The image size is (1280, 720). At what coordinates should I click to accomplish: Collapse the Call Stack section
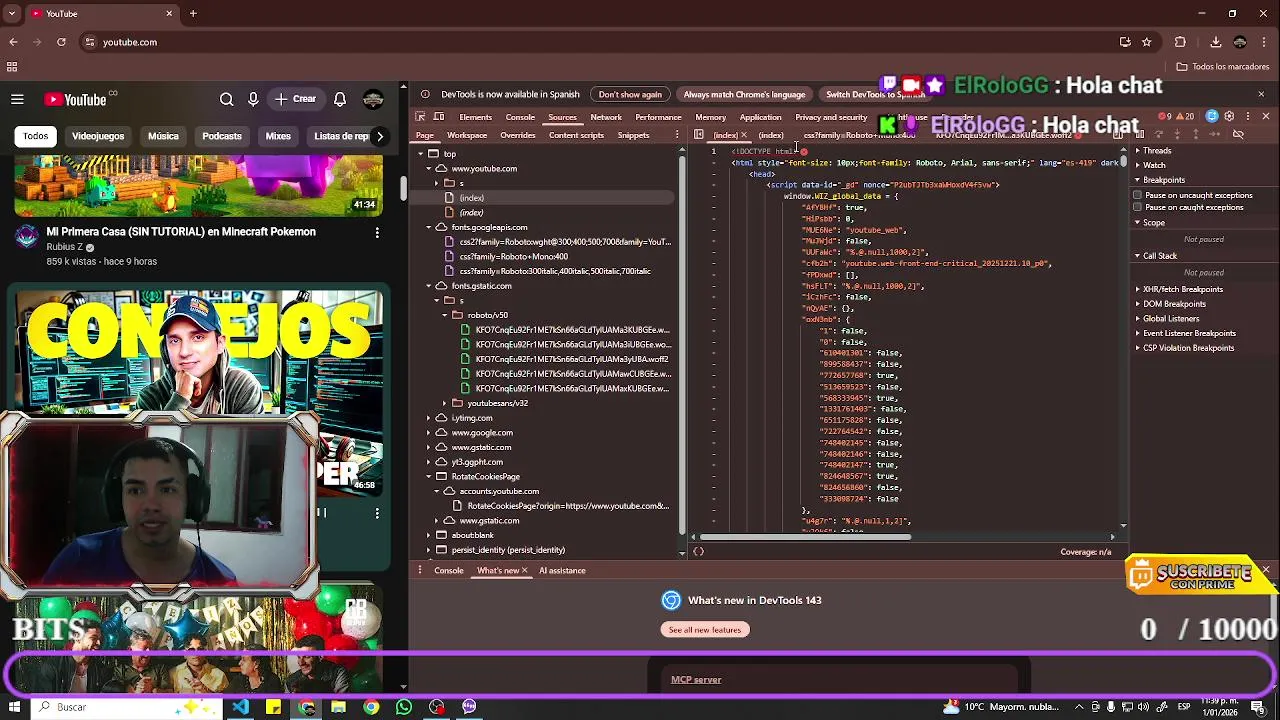[1160, 256]
